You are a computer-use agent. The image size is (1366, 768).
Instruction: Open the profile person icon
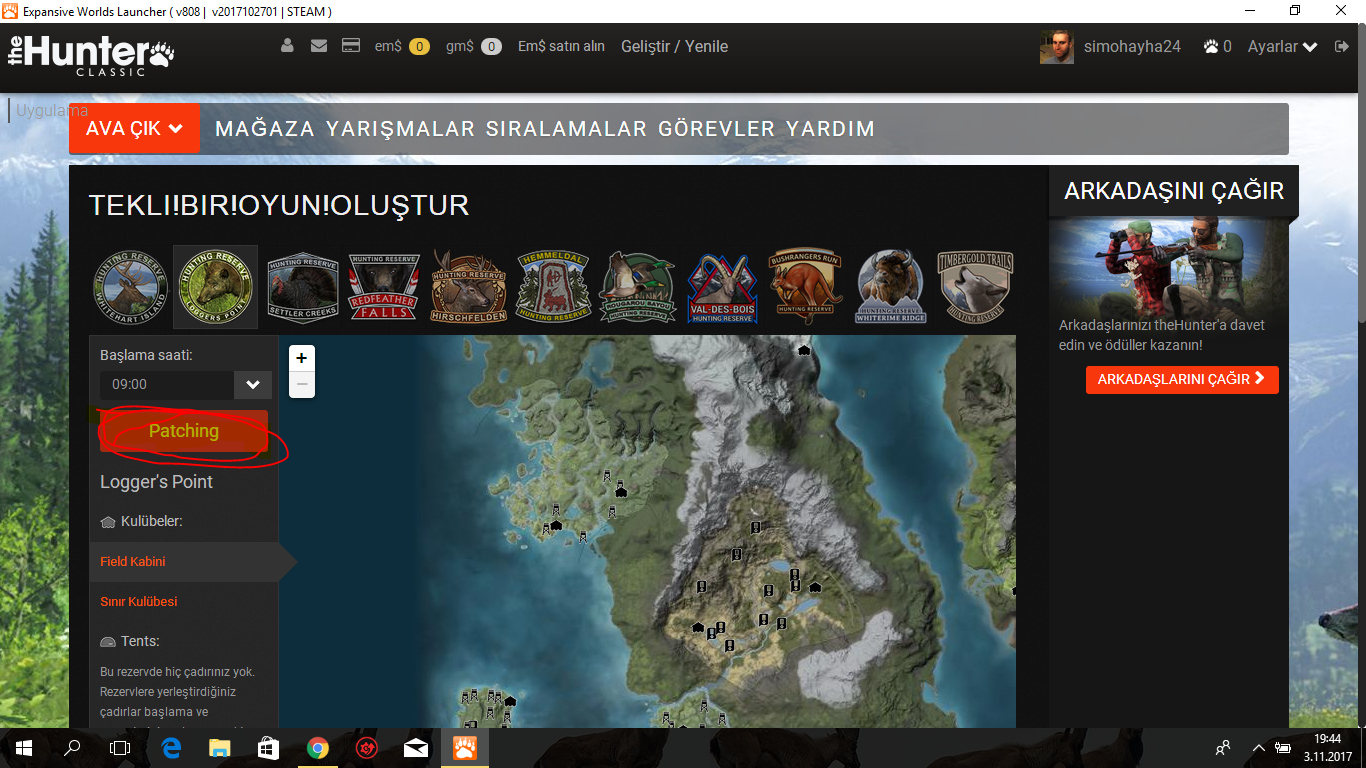tap(288, 46)
